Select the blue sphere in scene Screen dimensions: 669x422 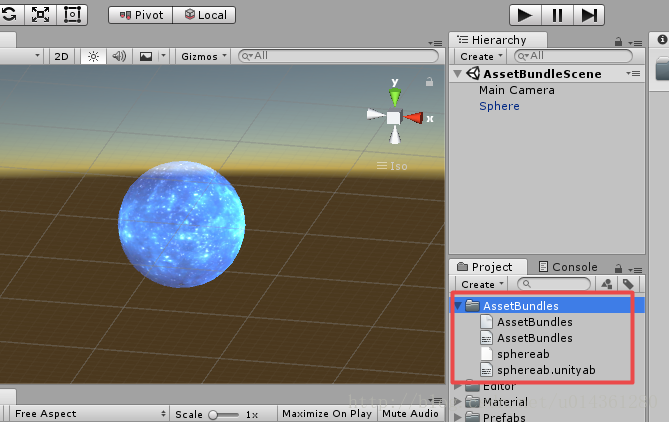182,224
